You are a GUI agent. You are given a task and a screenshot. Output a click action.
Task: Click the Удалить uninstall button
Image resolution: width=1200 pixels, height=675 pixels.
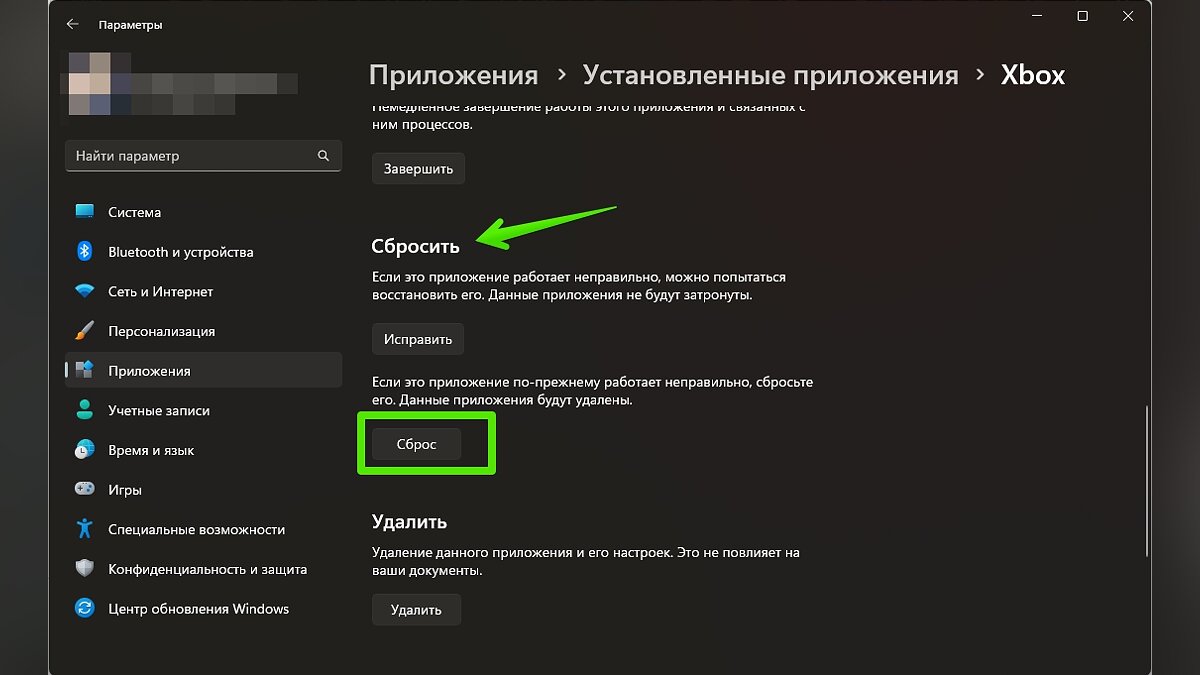(416, 609)
